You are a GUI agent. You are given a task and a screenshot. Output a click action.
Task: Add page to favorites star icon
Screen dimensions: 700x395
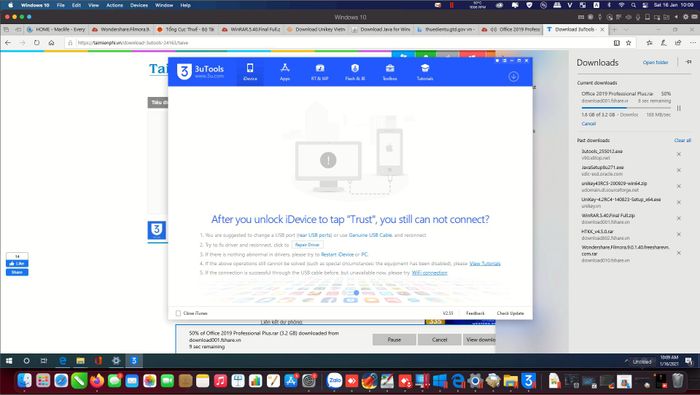click(x=629, y=43)
